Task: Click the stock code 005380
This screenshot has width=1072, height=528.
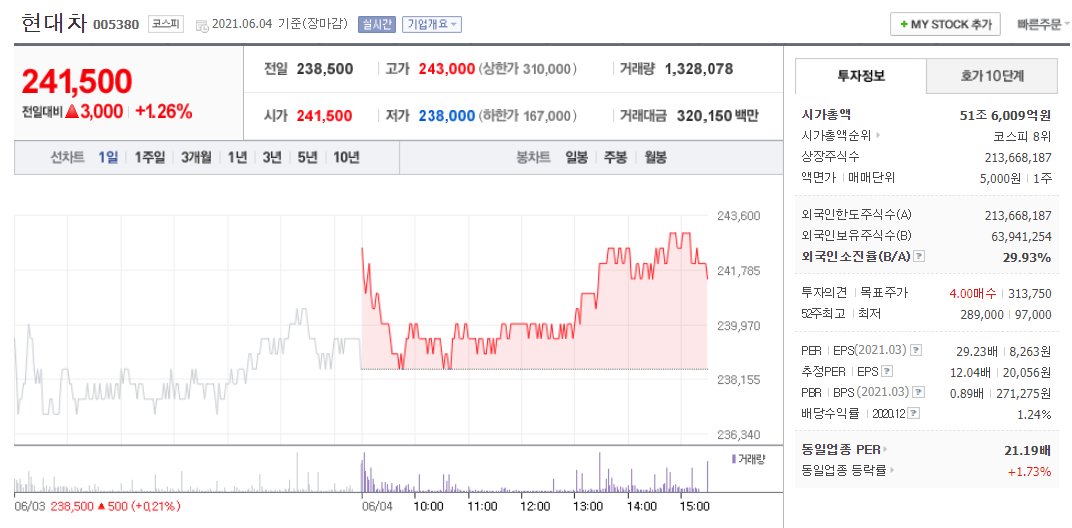Action: pos(116,25)
